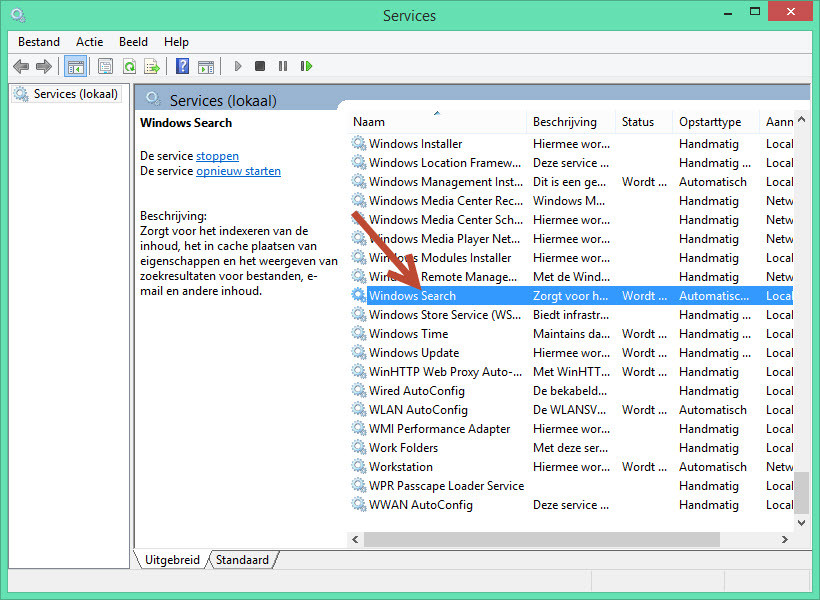Click gear icon beside Windows Management Instrumentation
Screen dimensions: 820x600
coord(359,181)
